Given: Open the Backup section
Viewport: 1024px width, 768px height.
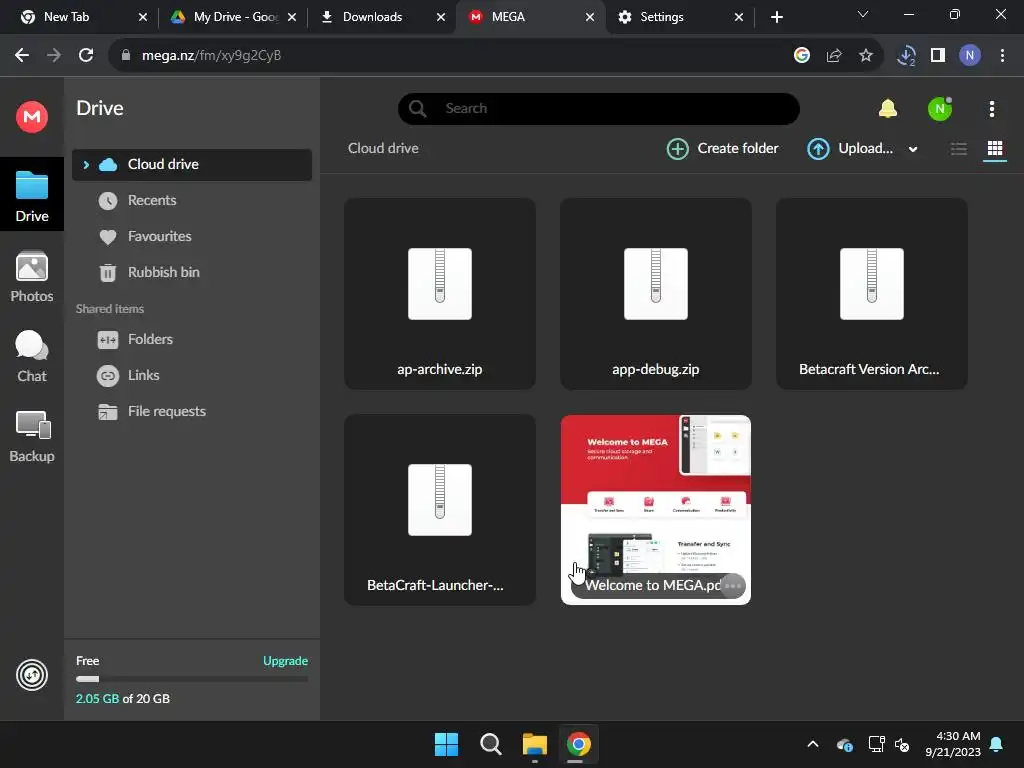Looking at the screenshot, I should (31, 436).
